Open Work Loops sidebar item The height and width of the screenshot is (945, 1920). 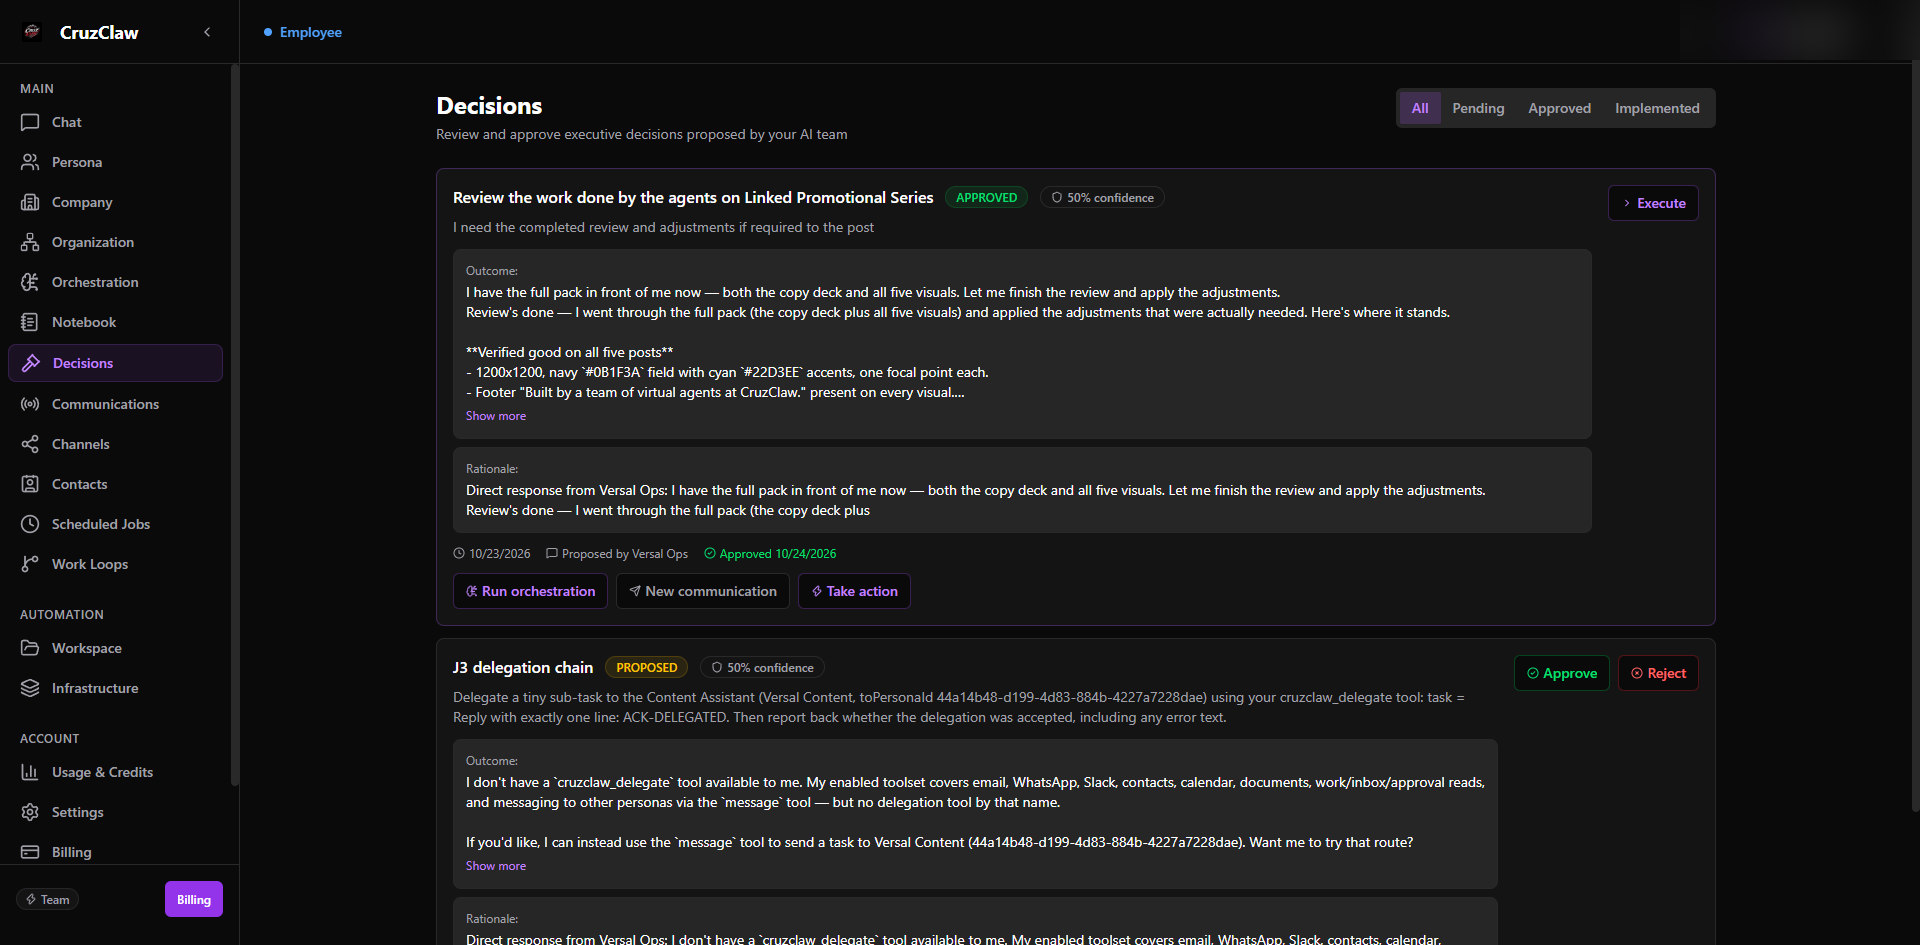(x=115, y=564)
